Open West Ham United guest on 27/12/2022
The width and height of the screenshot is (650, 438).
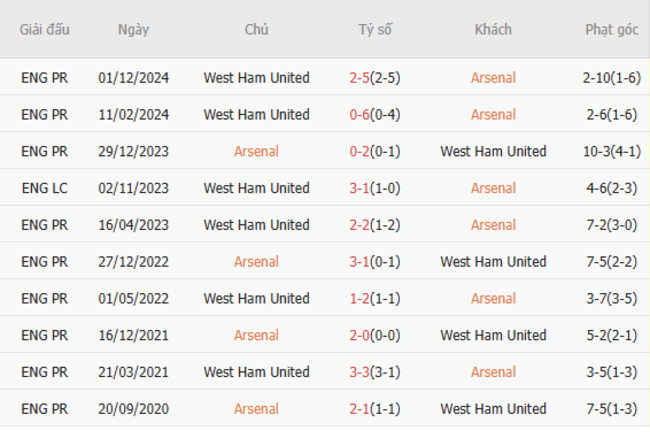point(493,262)
